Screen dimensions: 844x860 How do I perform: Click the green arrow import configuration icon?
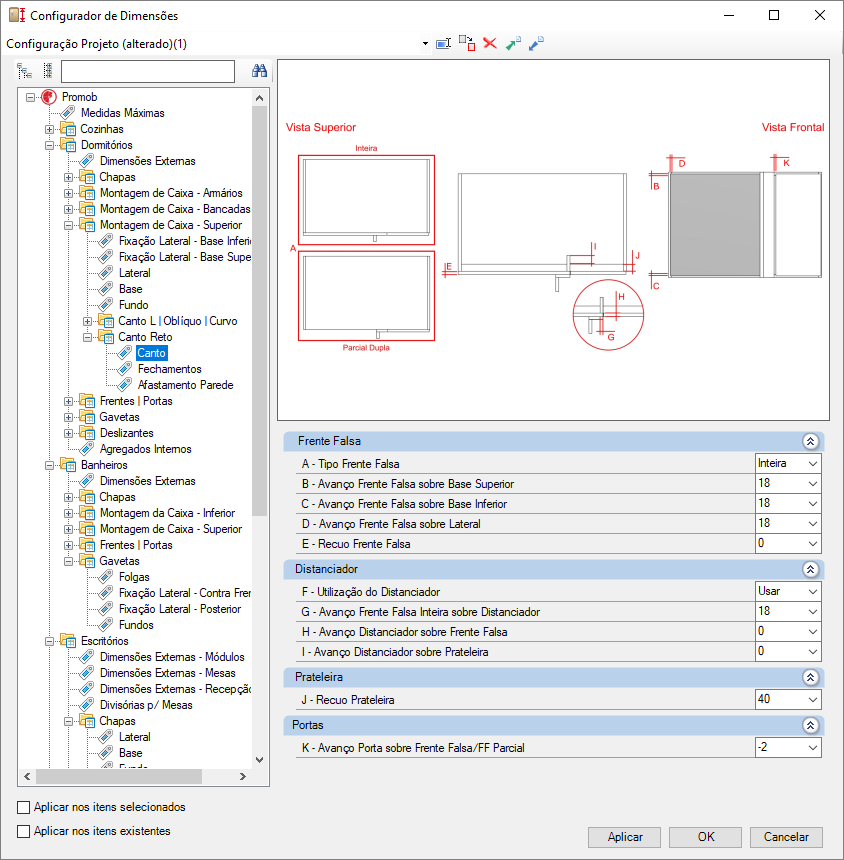(x=513, y=43)
